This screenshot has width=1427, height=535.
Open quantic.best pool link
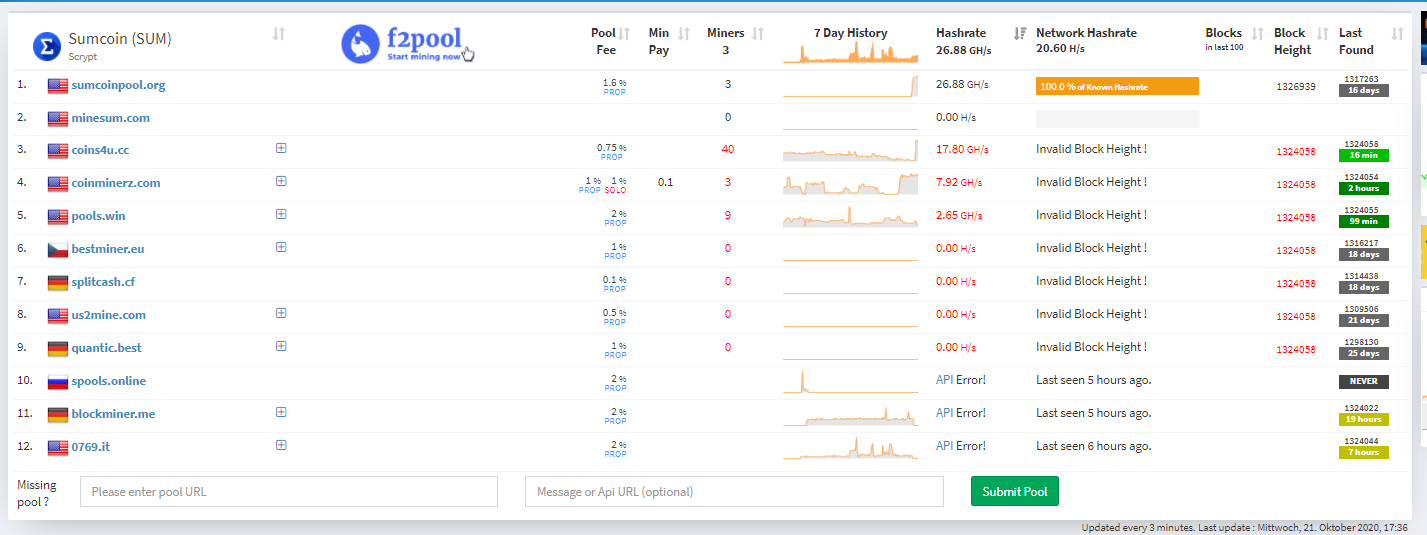coord(106,348)
